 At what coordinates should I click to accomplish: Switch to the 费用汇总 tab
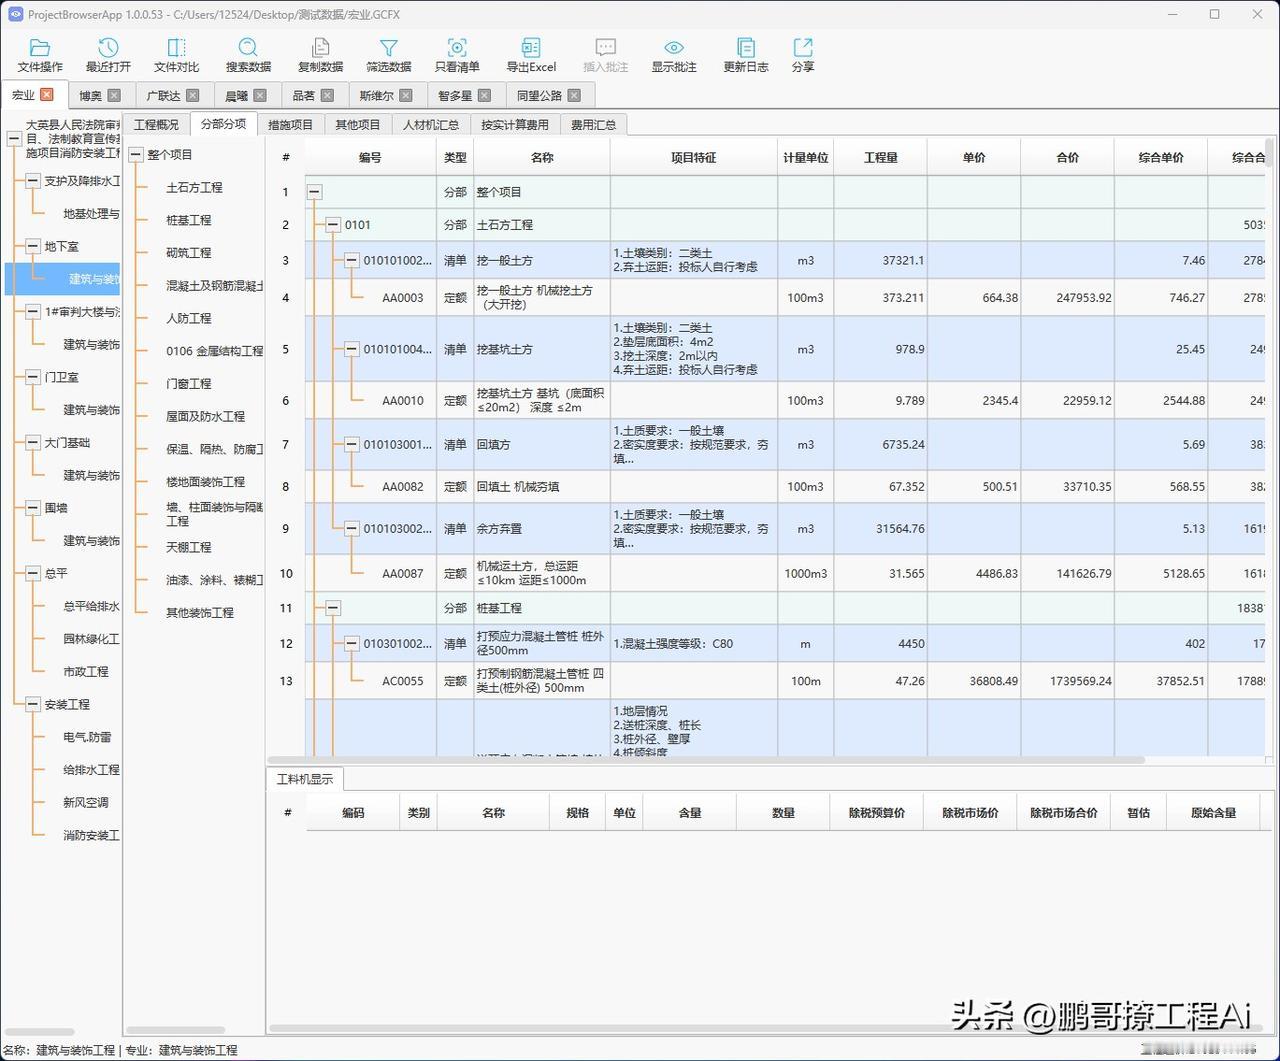593,124
